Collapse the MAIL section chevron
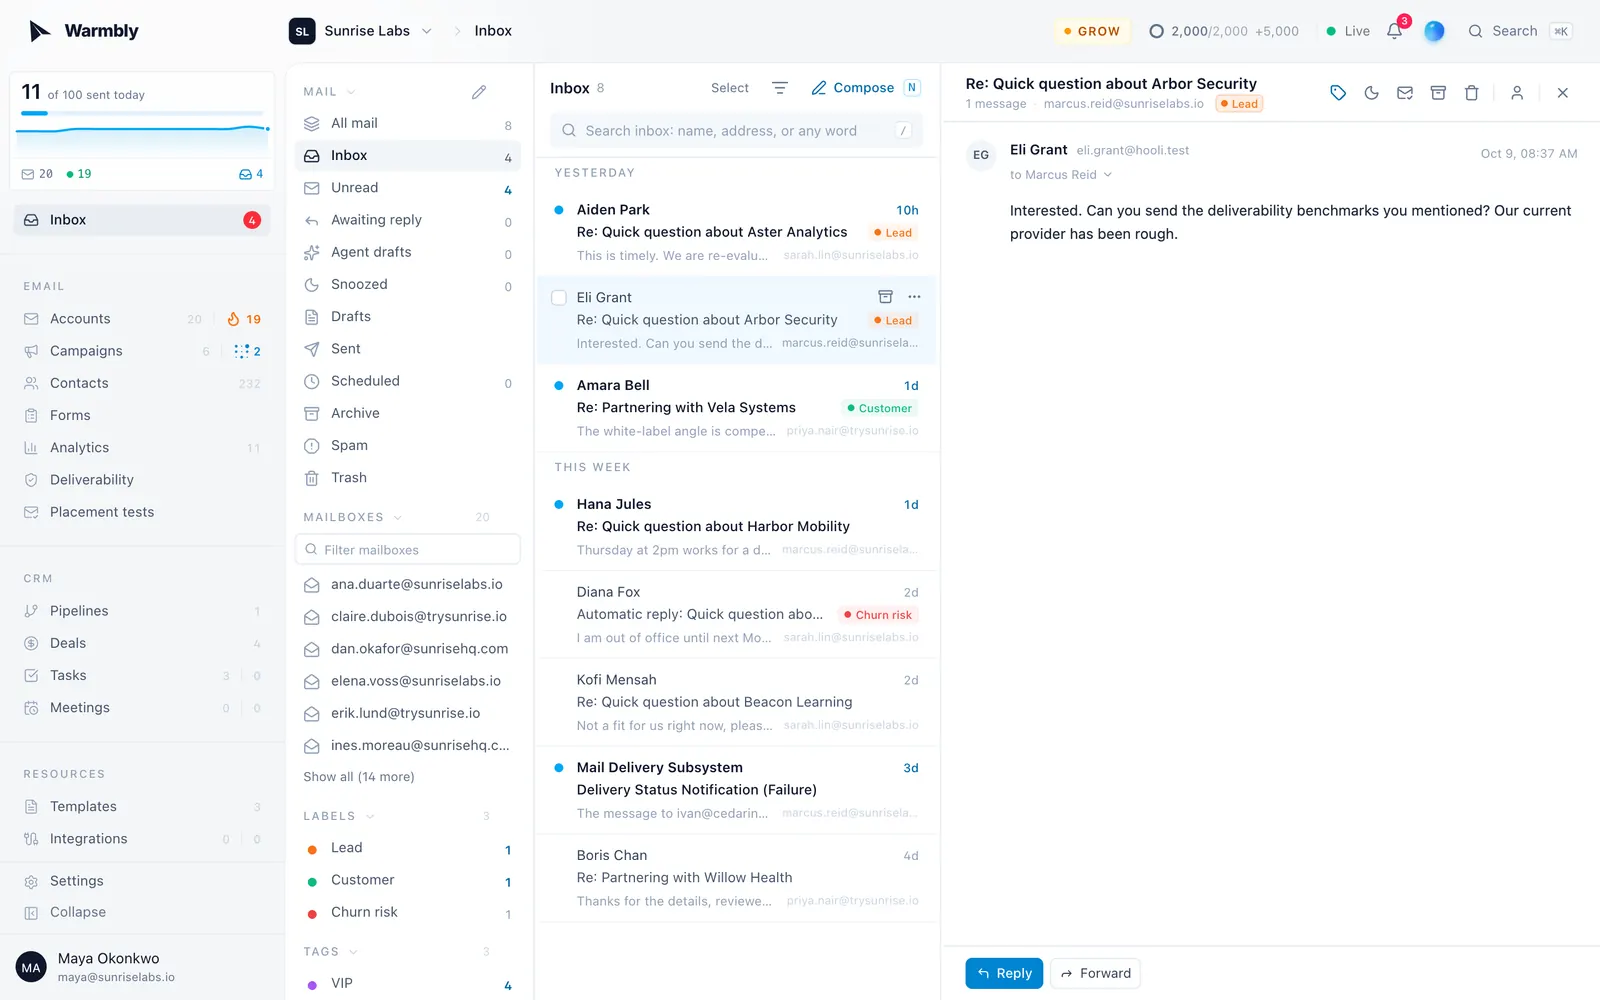The height and width of the screenshot is (1000, 1600). 351,92
